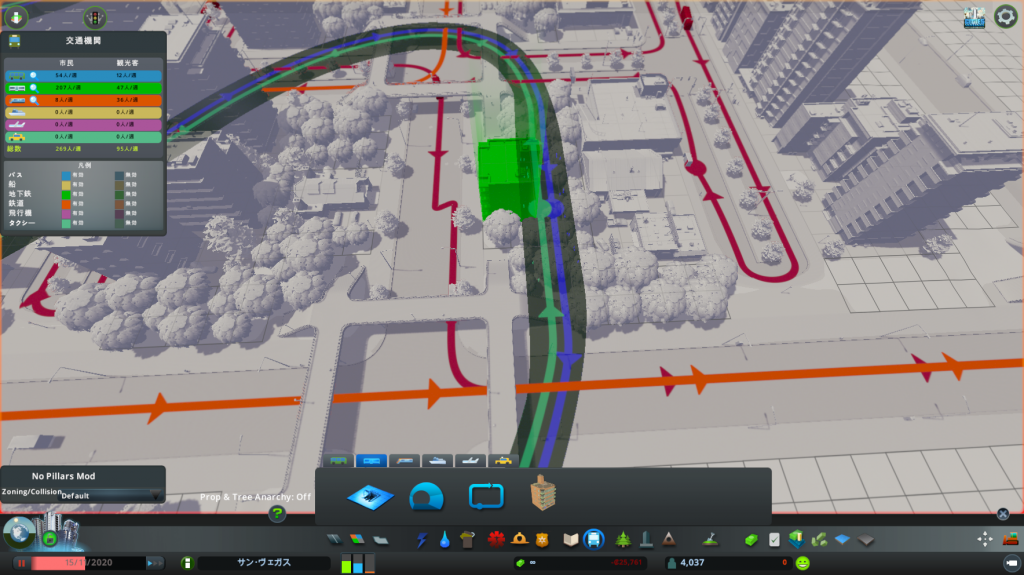Select the bulldozer tool
The height and width of the screenshot is (575, 1024).
point(1010,540)
